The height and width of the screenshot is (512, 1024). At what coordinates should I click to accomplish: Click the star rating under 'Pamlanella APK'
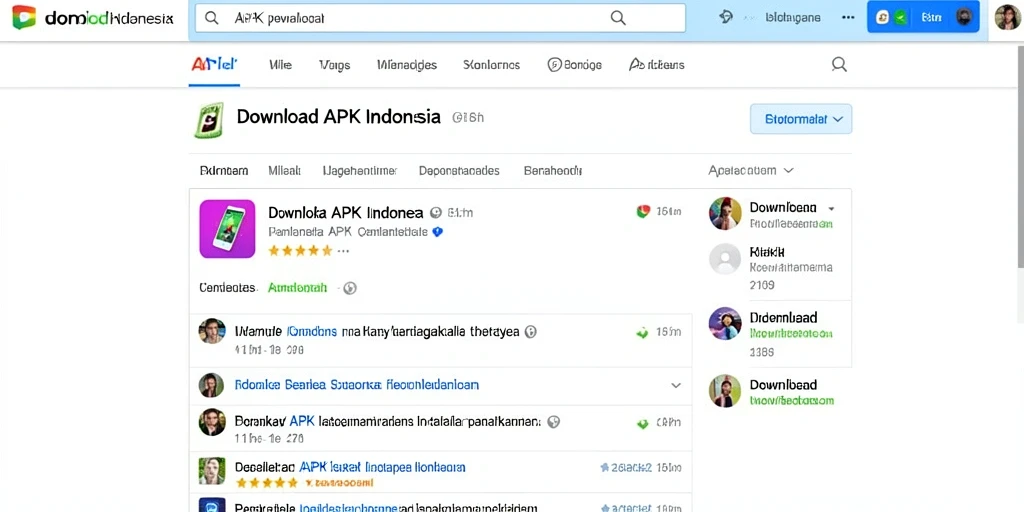pos(300,250)
